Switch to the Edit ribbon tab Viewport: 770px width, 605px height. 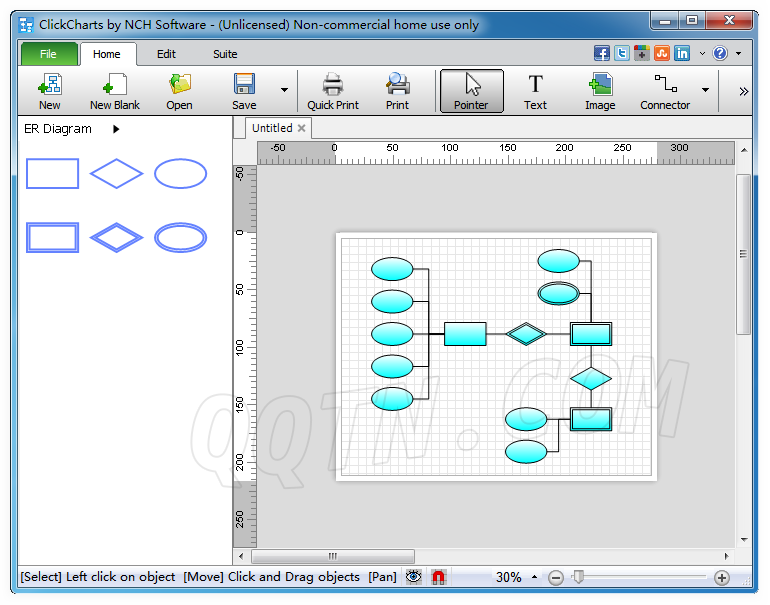pos(166,54)
